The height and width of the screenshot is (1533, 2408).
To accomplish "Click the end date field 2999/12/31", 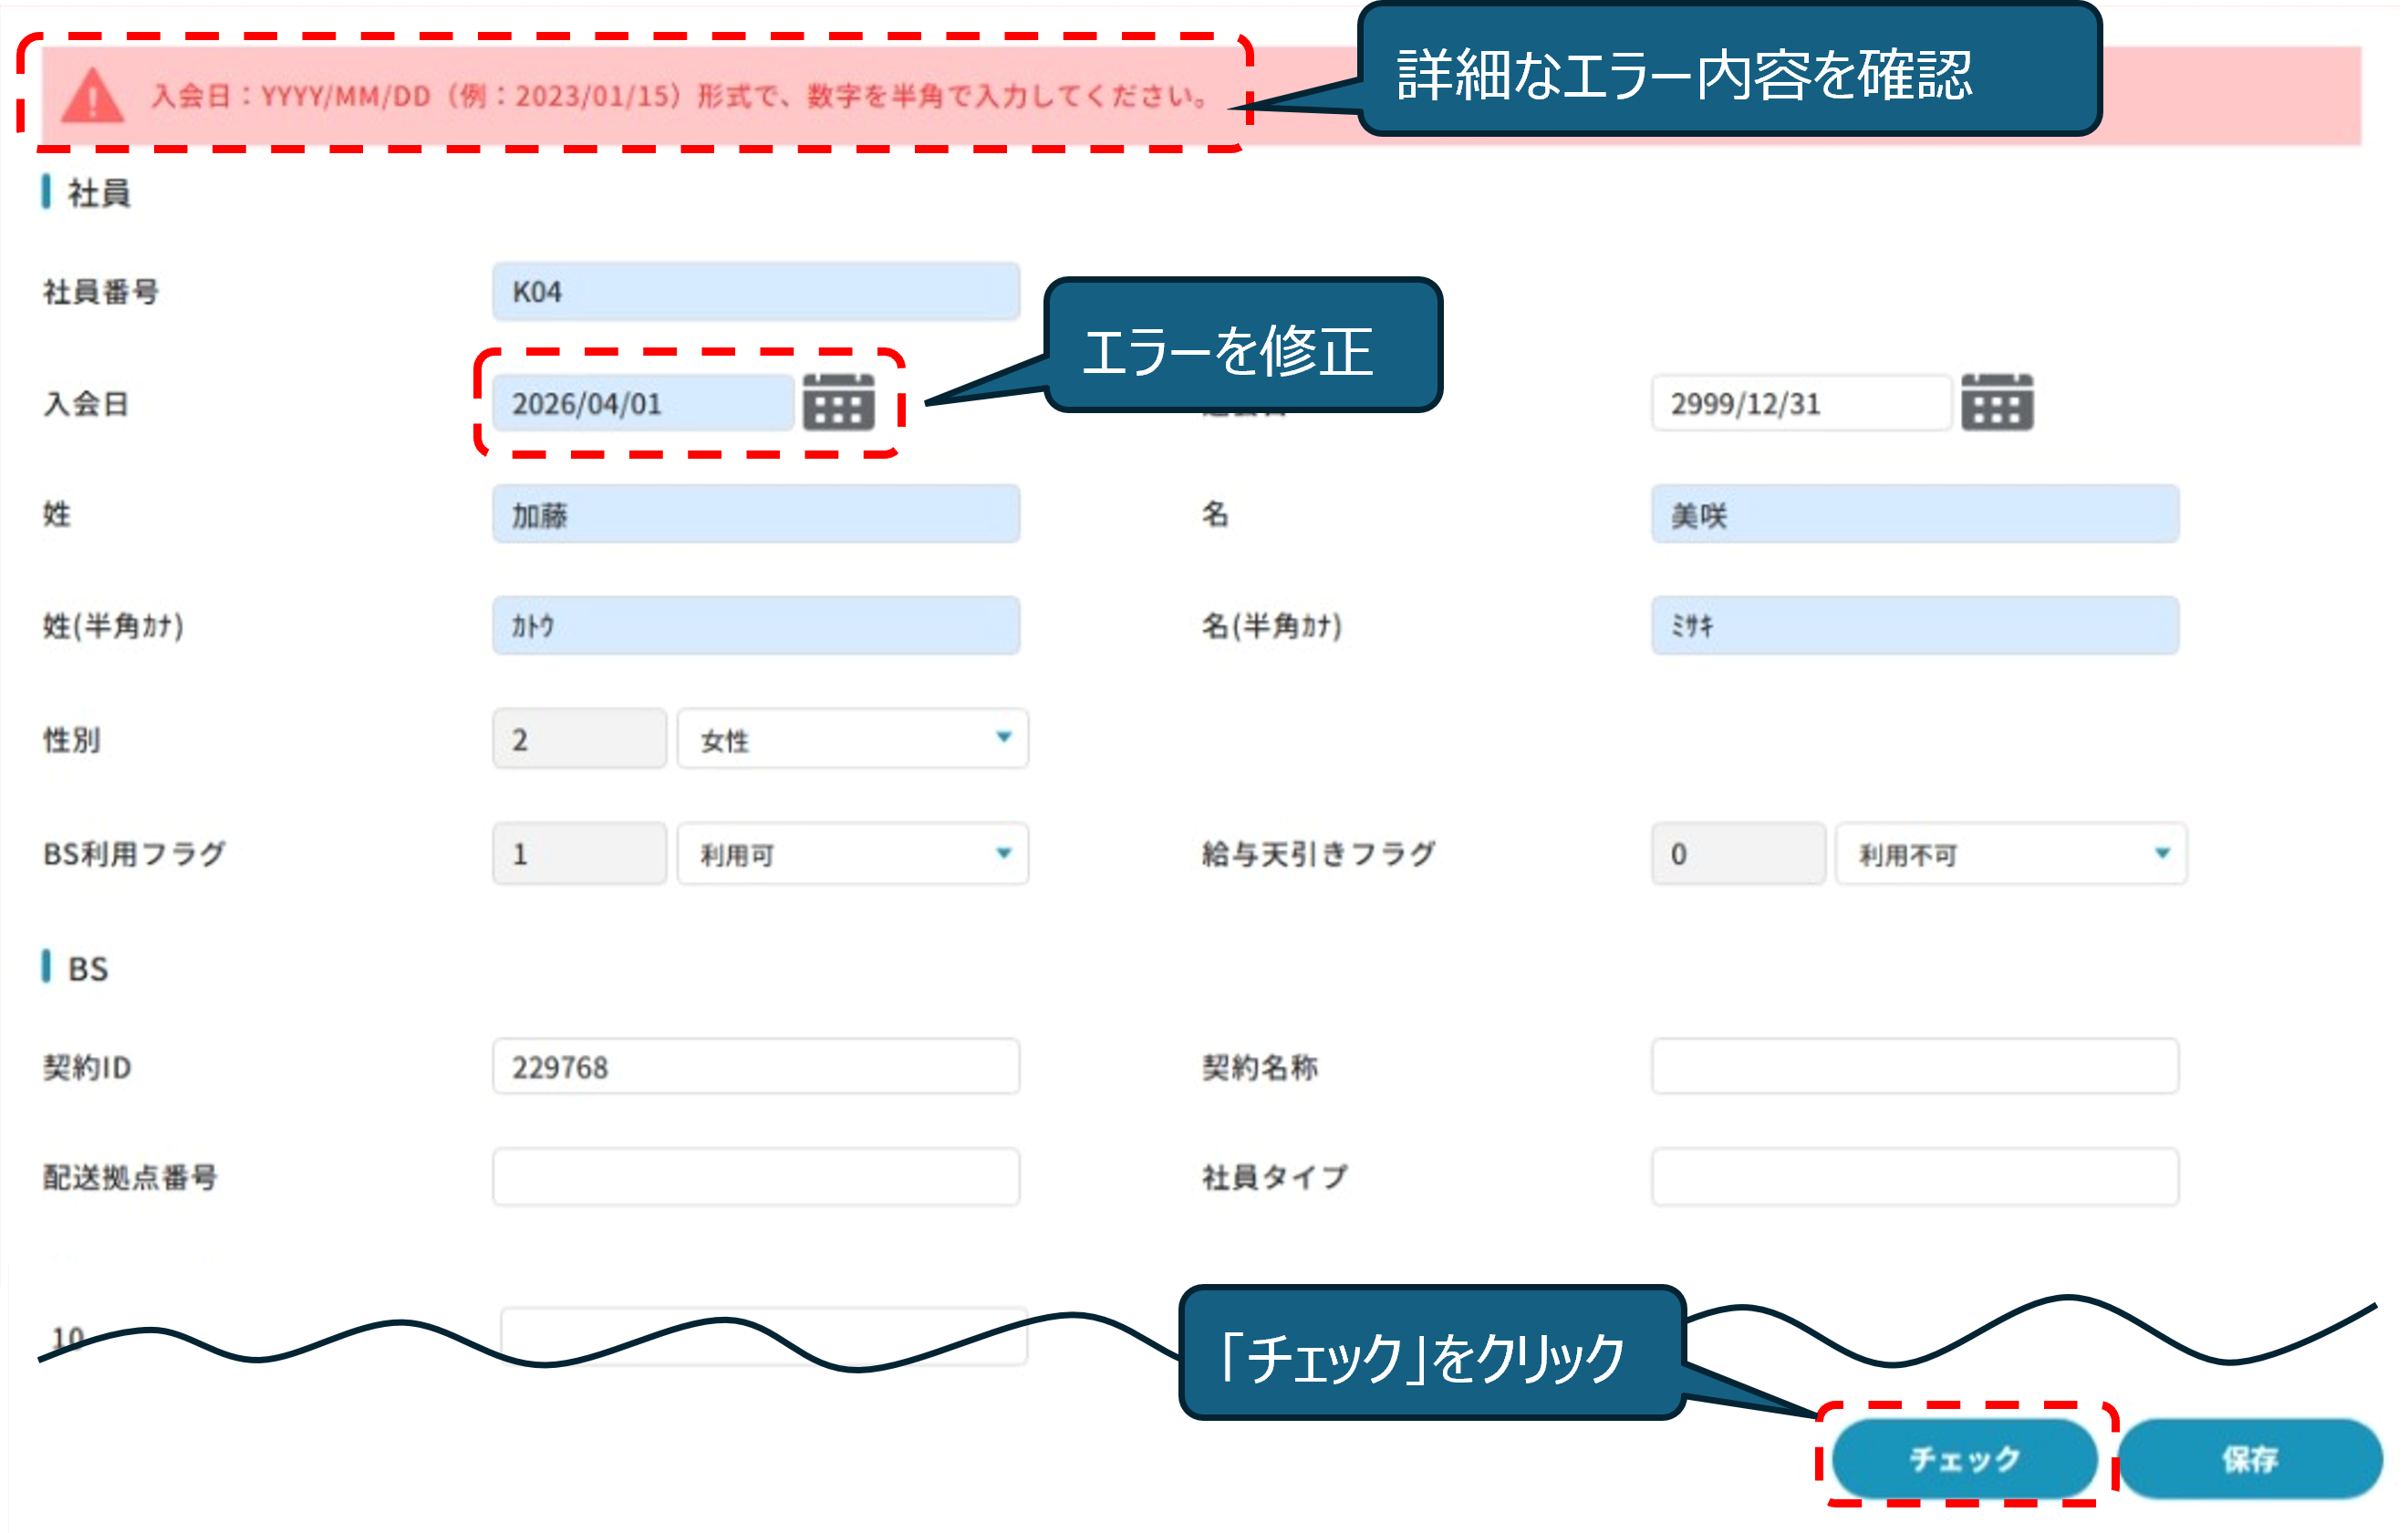I will [x=1800, y=403].
